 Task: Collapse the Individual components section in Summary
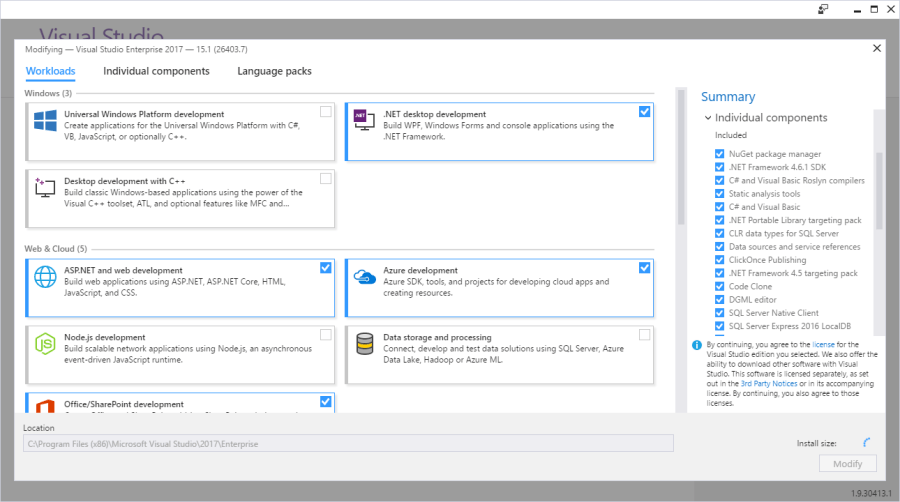pos(708,118)
